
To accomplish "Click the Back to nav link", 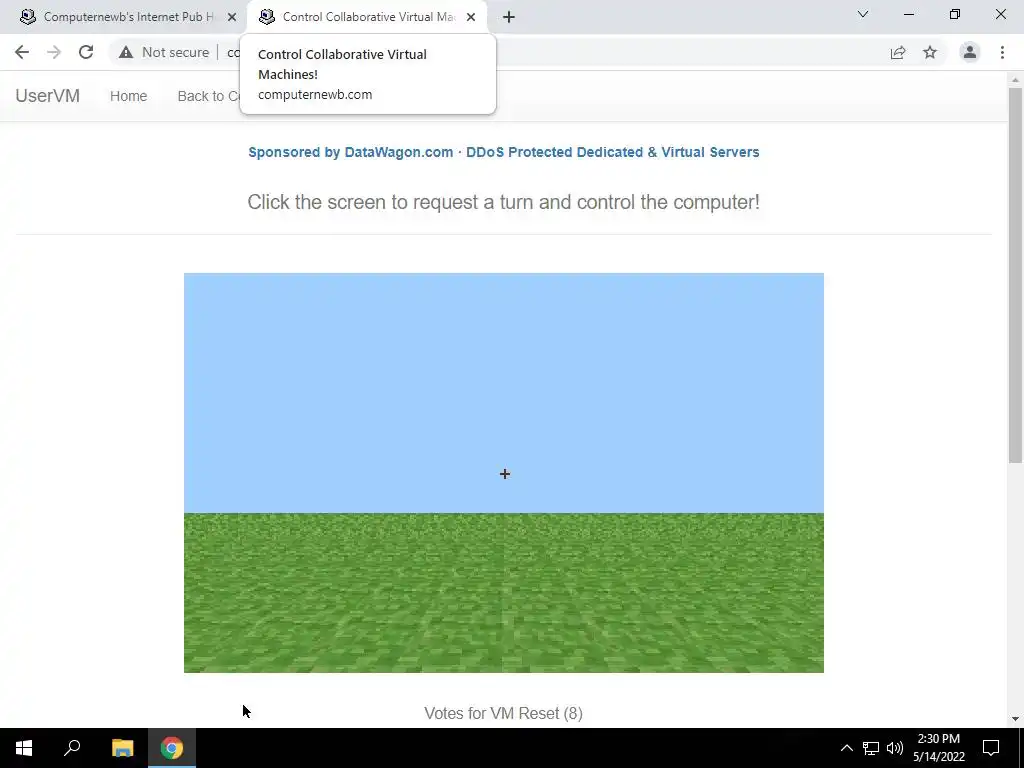I will click(x=208, y=96).
